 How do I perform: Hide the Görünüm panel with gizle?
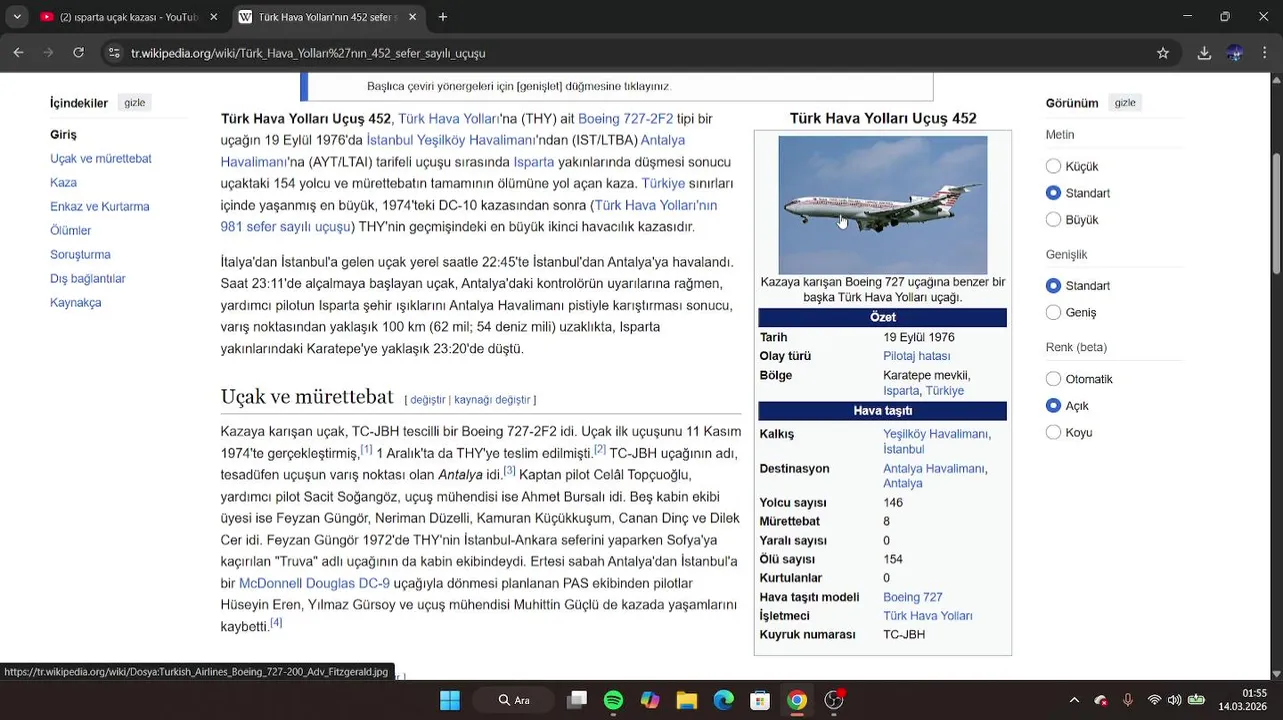click(x=1125, y=103)
